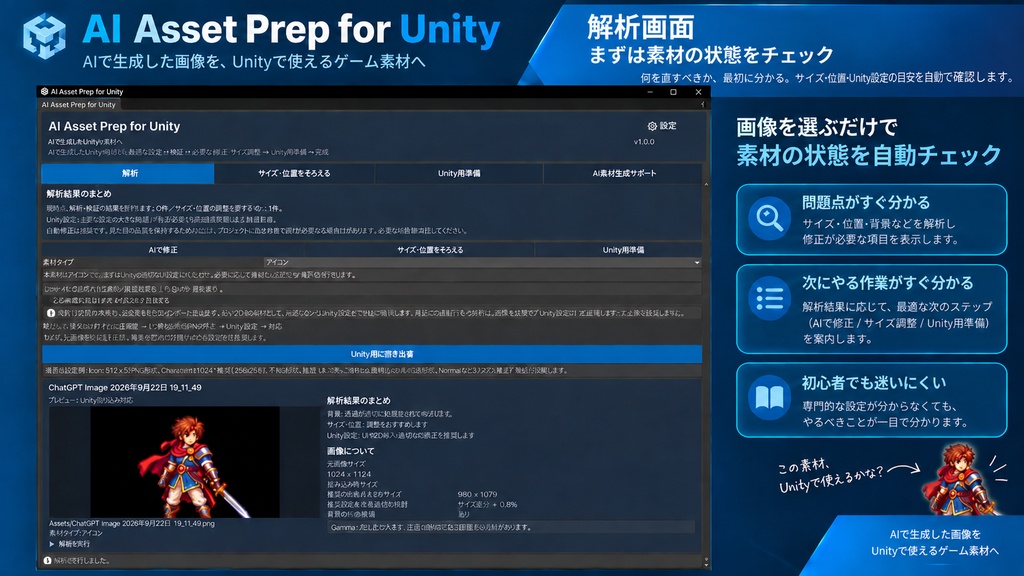Open 設定 settings button
The height and width of the screenshot is (576, 1024).
coord(662,126)
